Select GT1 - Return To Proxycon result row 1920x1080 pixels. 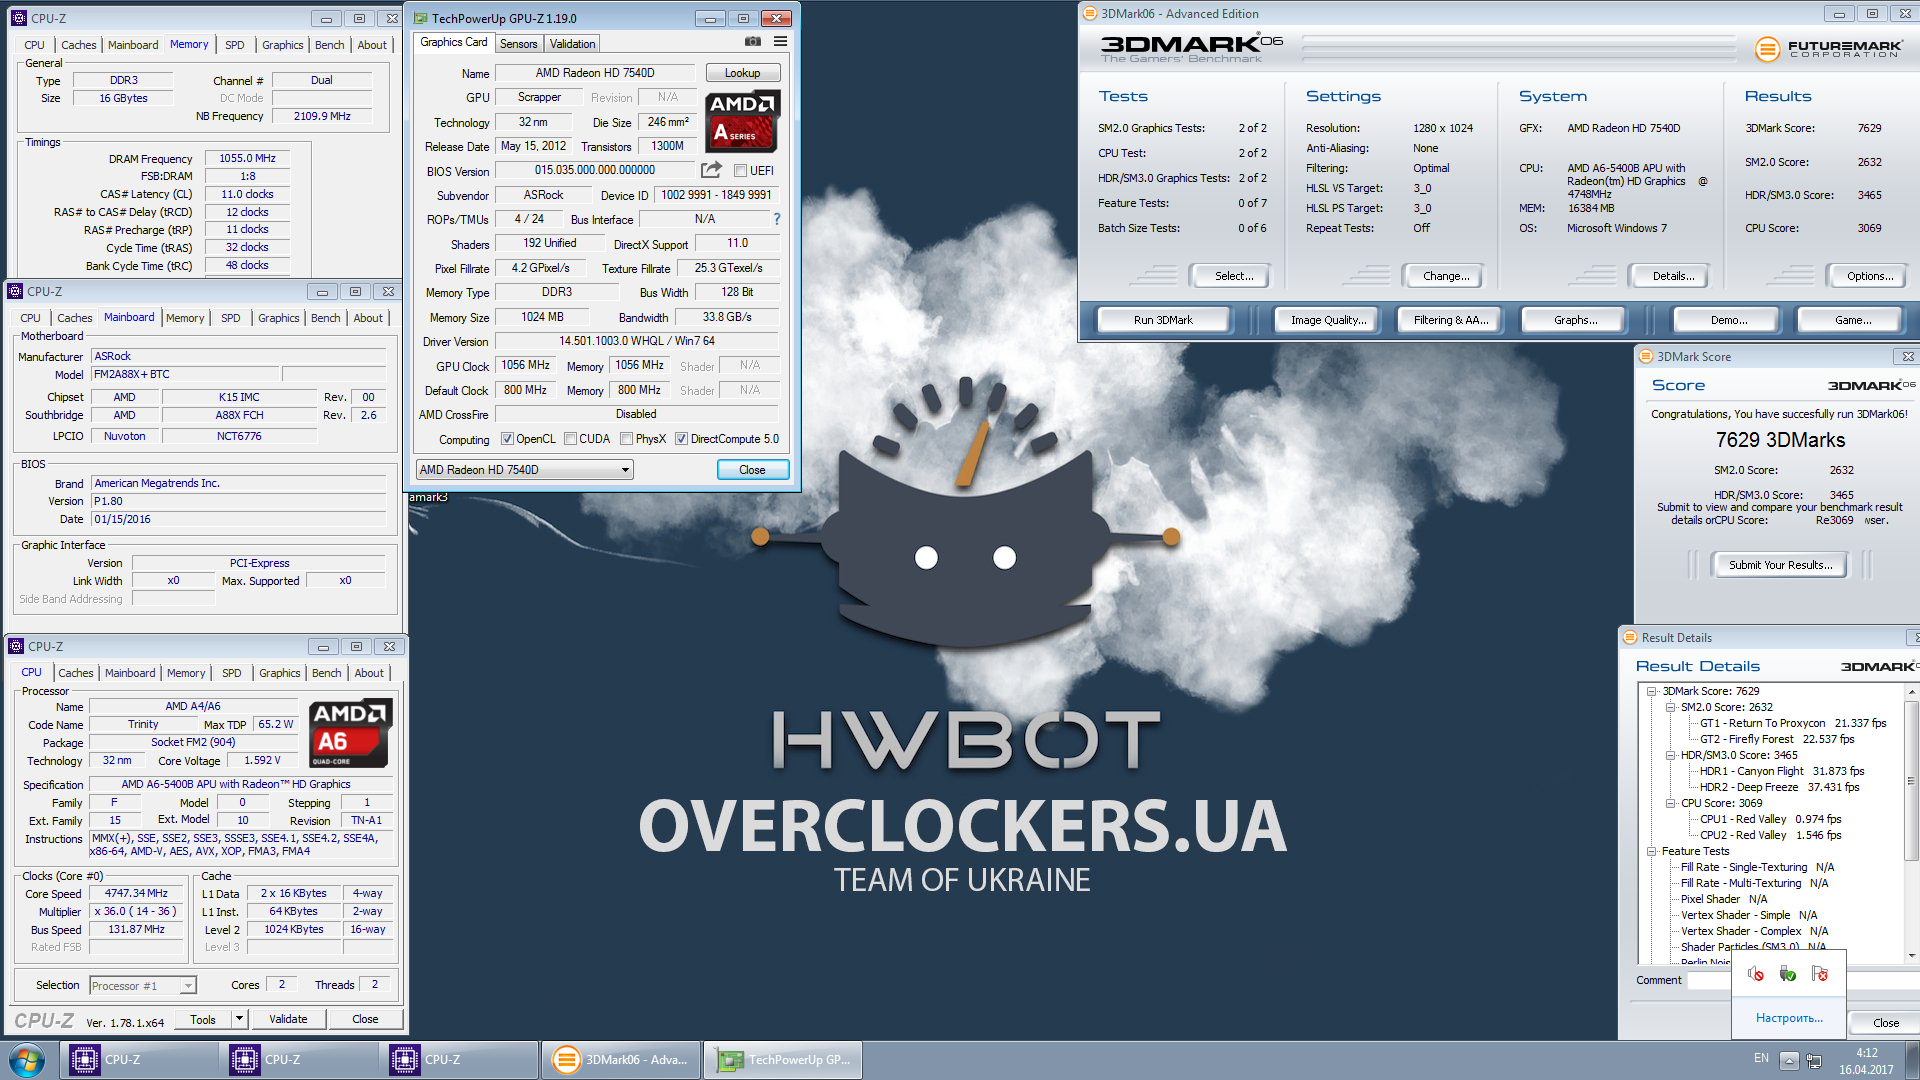click(1793, 723)
